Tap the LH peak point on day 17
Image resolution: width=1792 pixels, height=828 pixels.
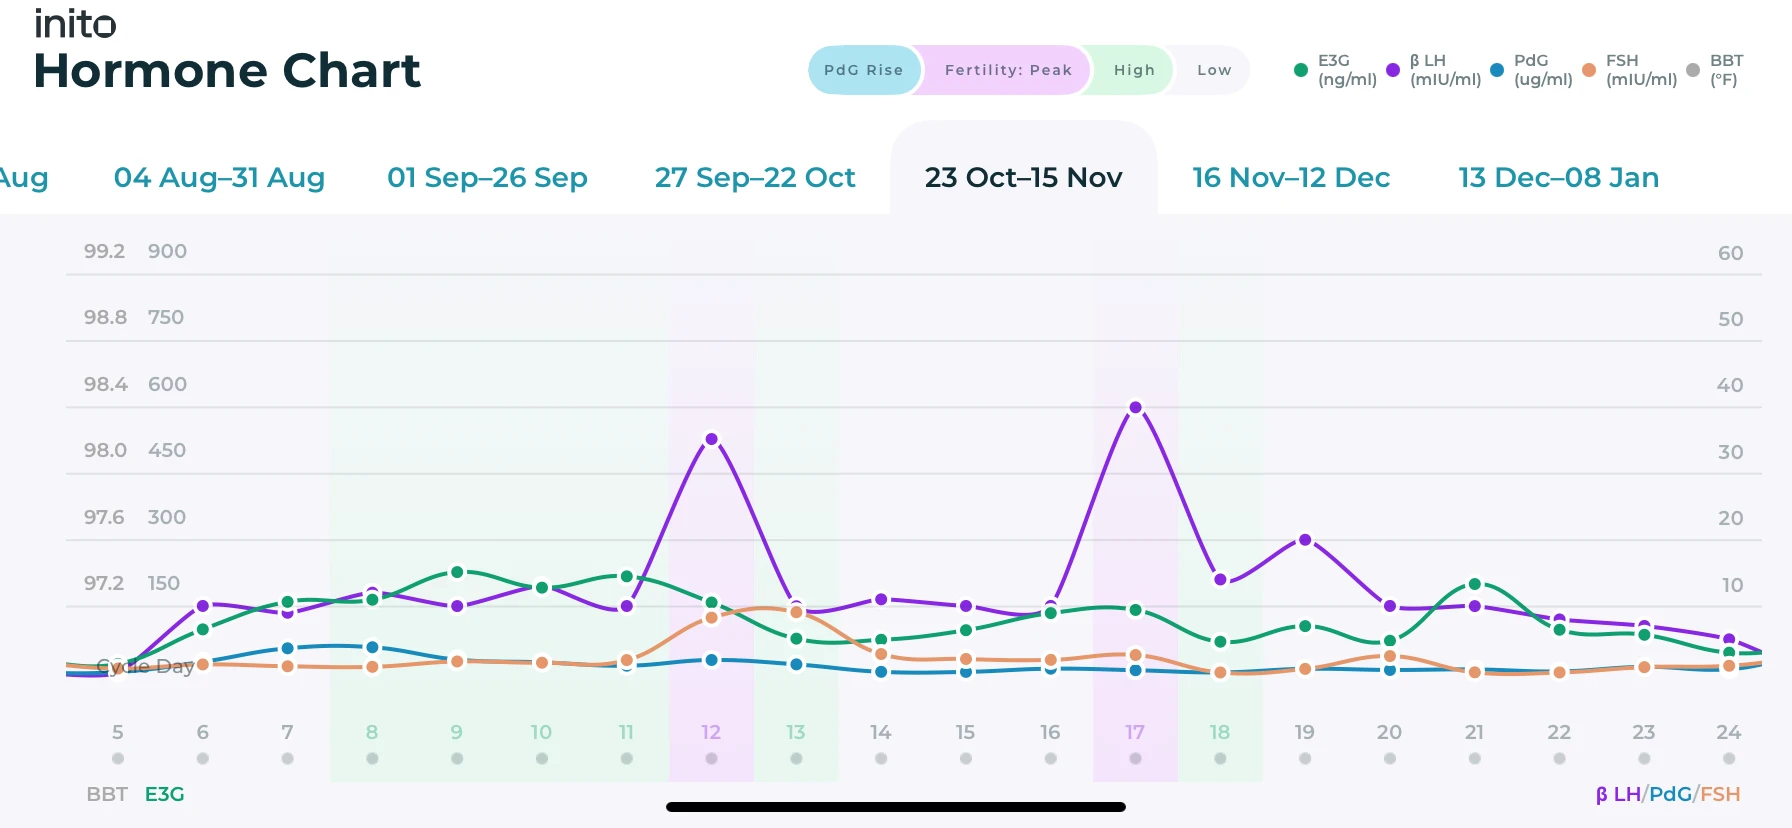click(x=1135, y=407)
